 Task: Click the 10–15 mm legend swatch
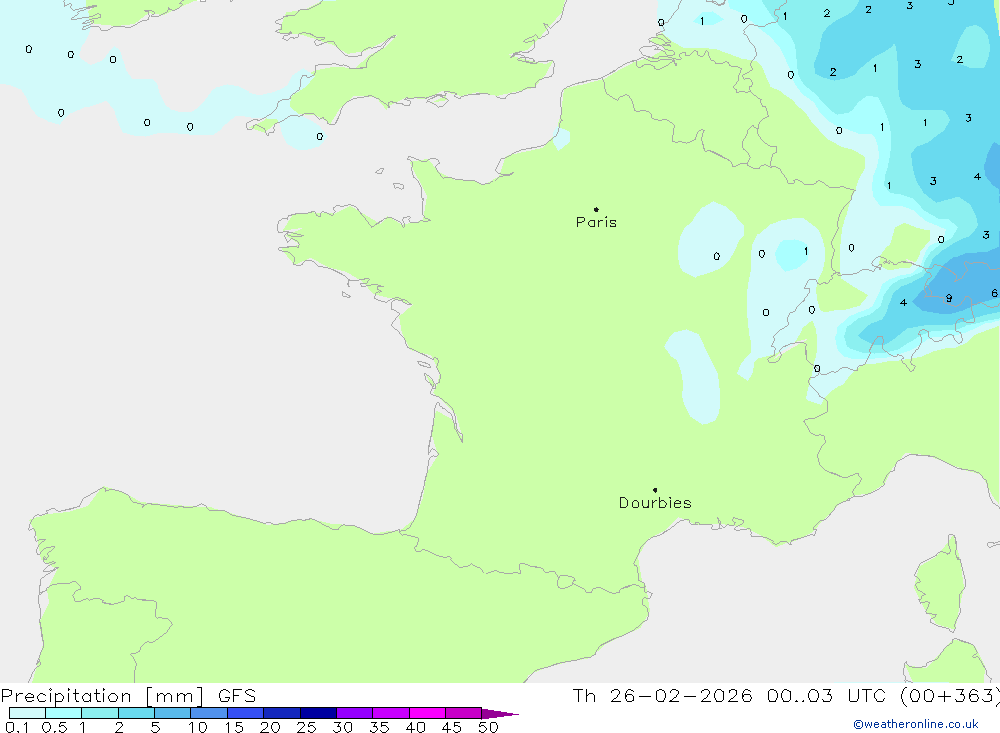tap(209, 713)
